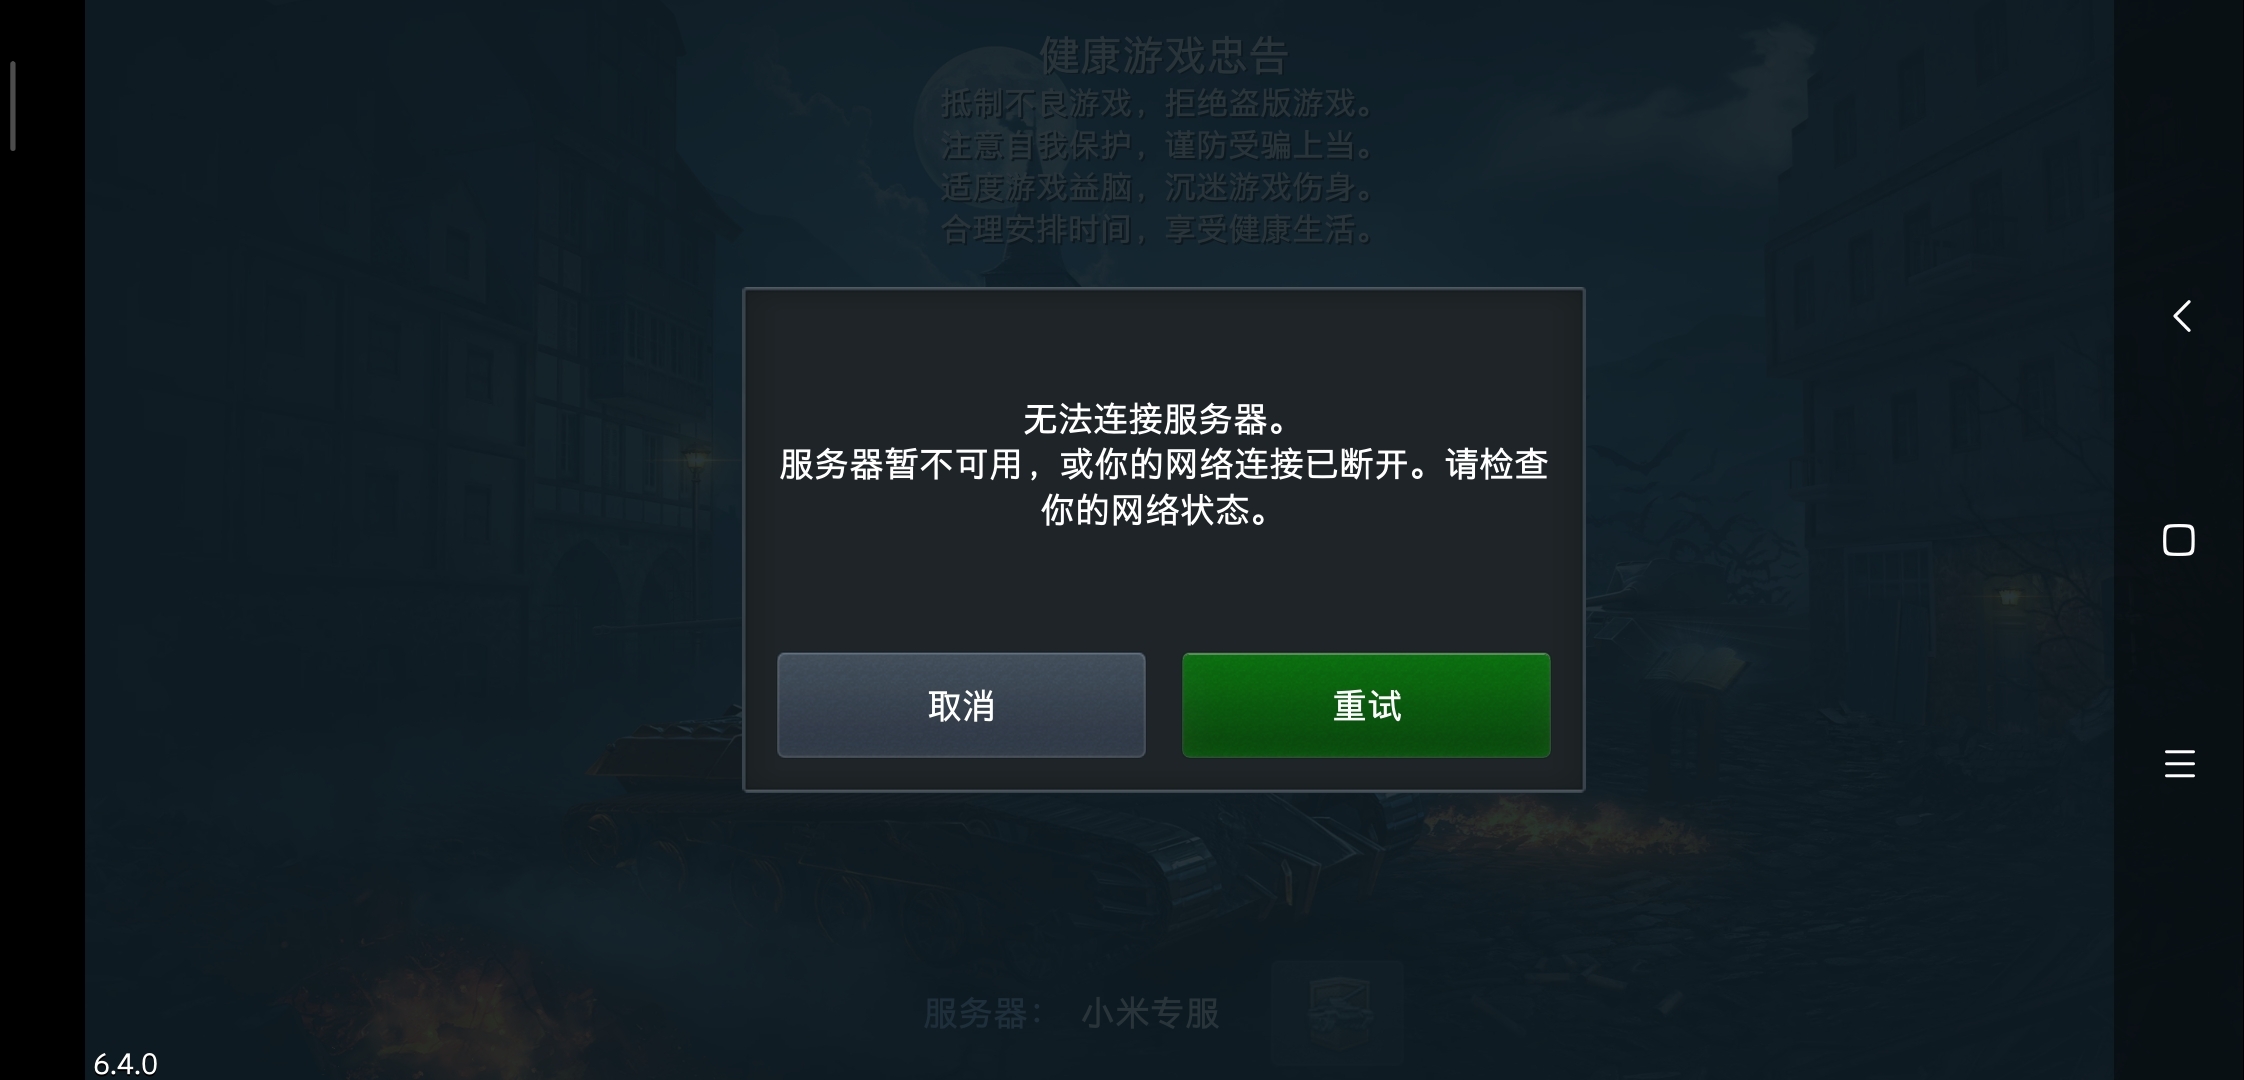The height and width of the screenshot is (1080, 2244).
Task: Tap the 6.4.0 version number
Action: pos(125,1063)
